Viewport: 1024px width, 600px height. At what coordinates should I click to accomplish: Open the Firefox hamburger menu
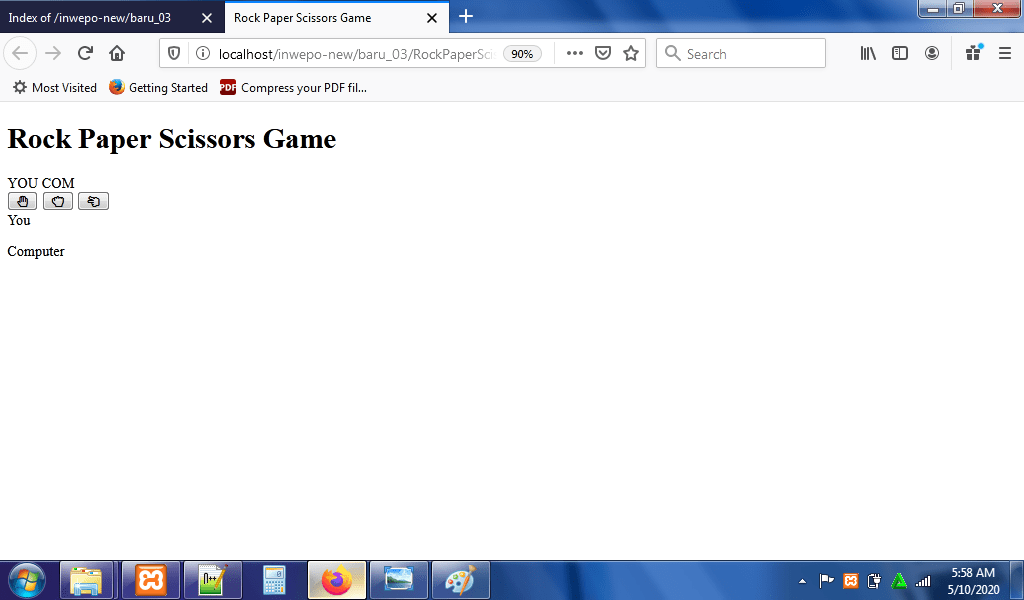(x=1005, y=54)
